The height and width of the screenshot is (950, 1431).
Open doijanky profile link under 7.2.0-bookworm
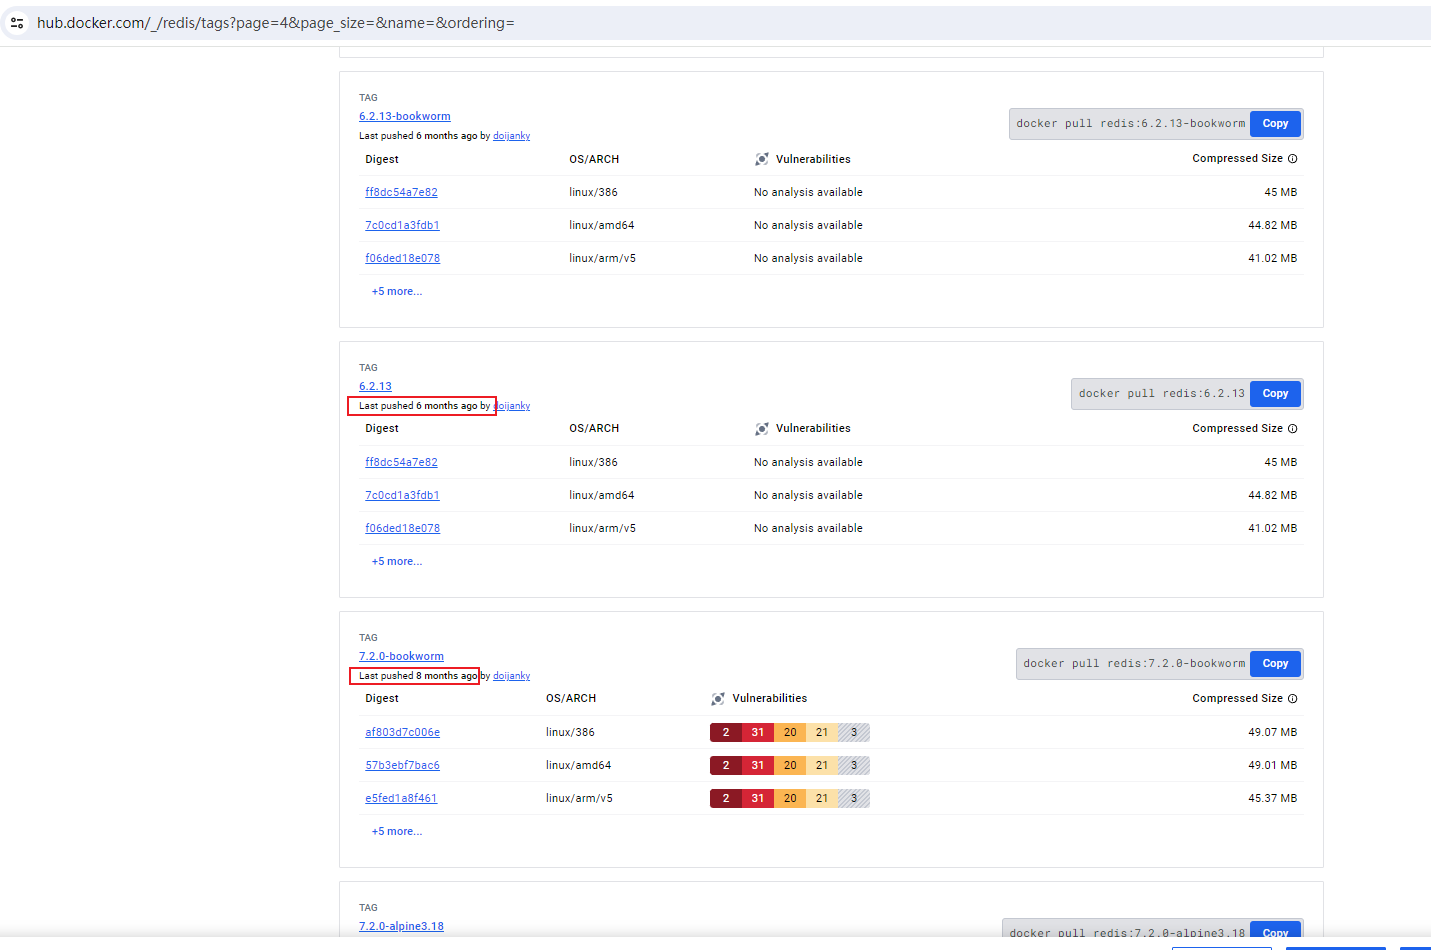point(511,676)
